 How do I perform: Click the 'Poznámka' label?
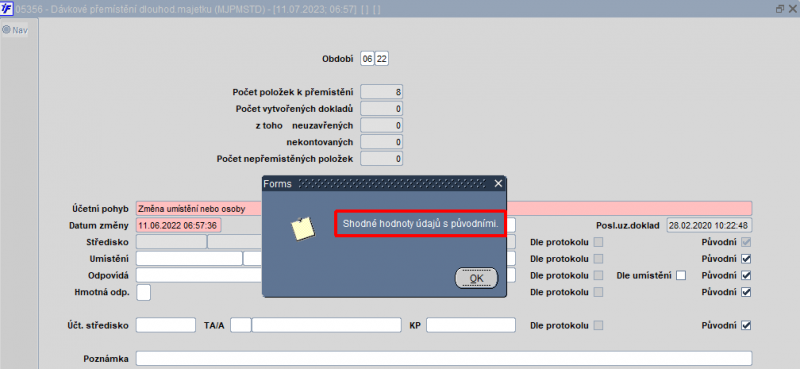(106, 359)
